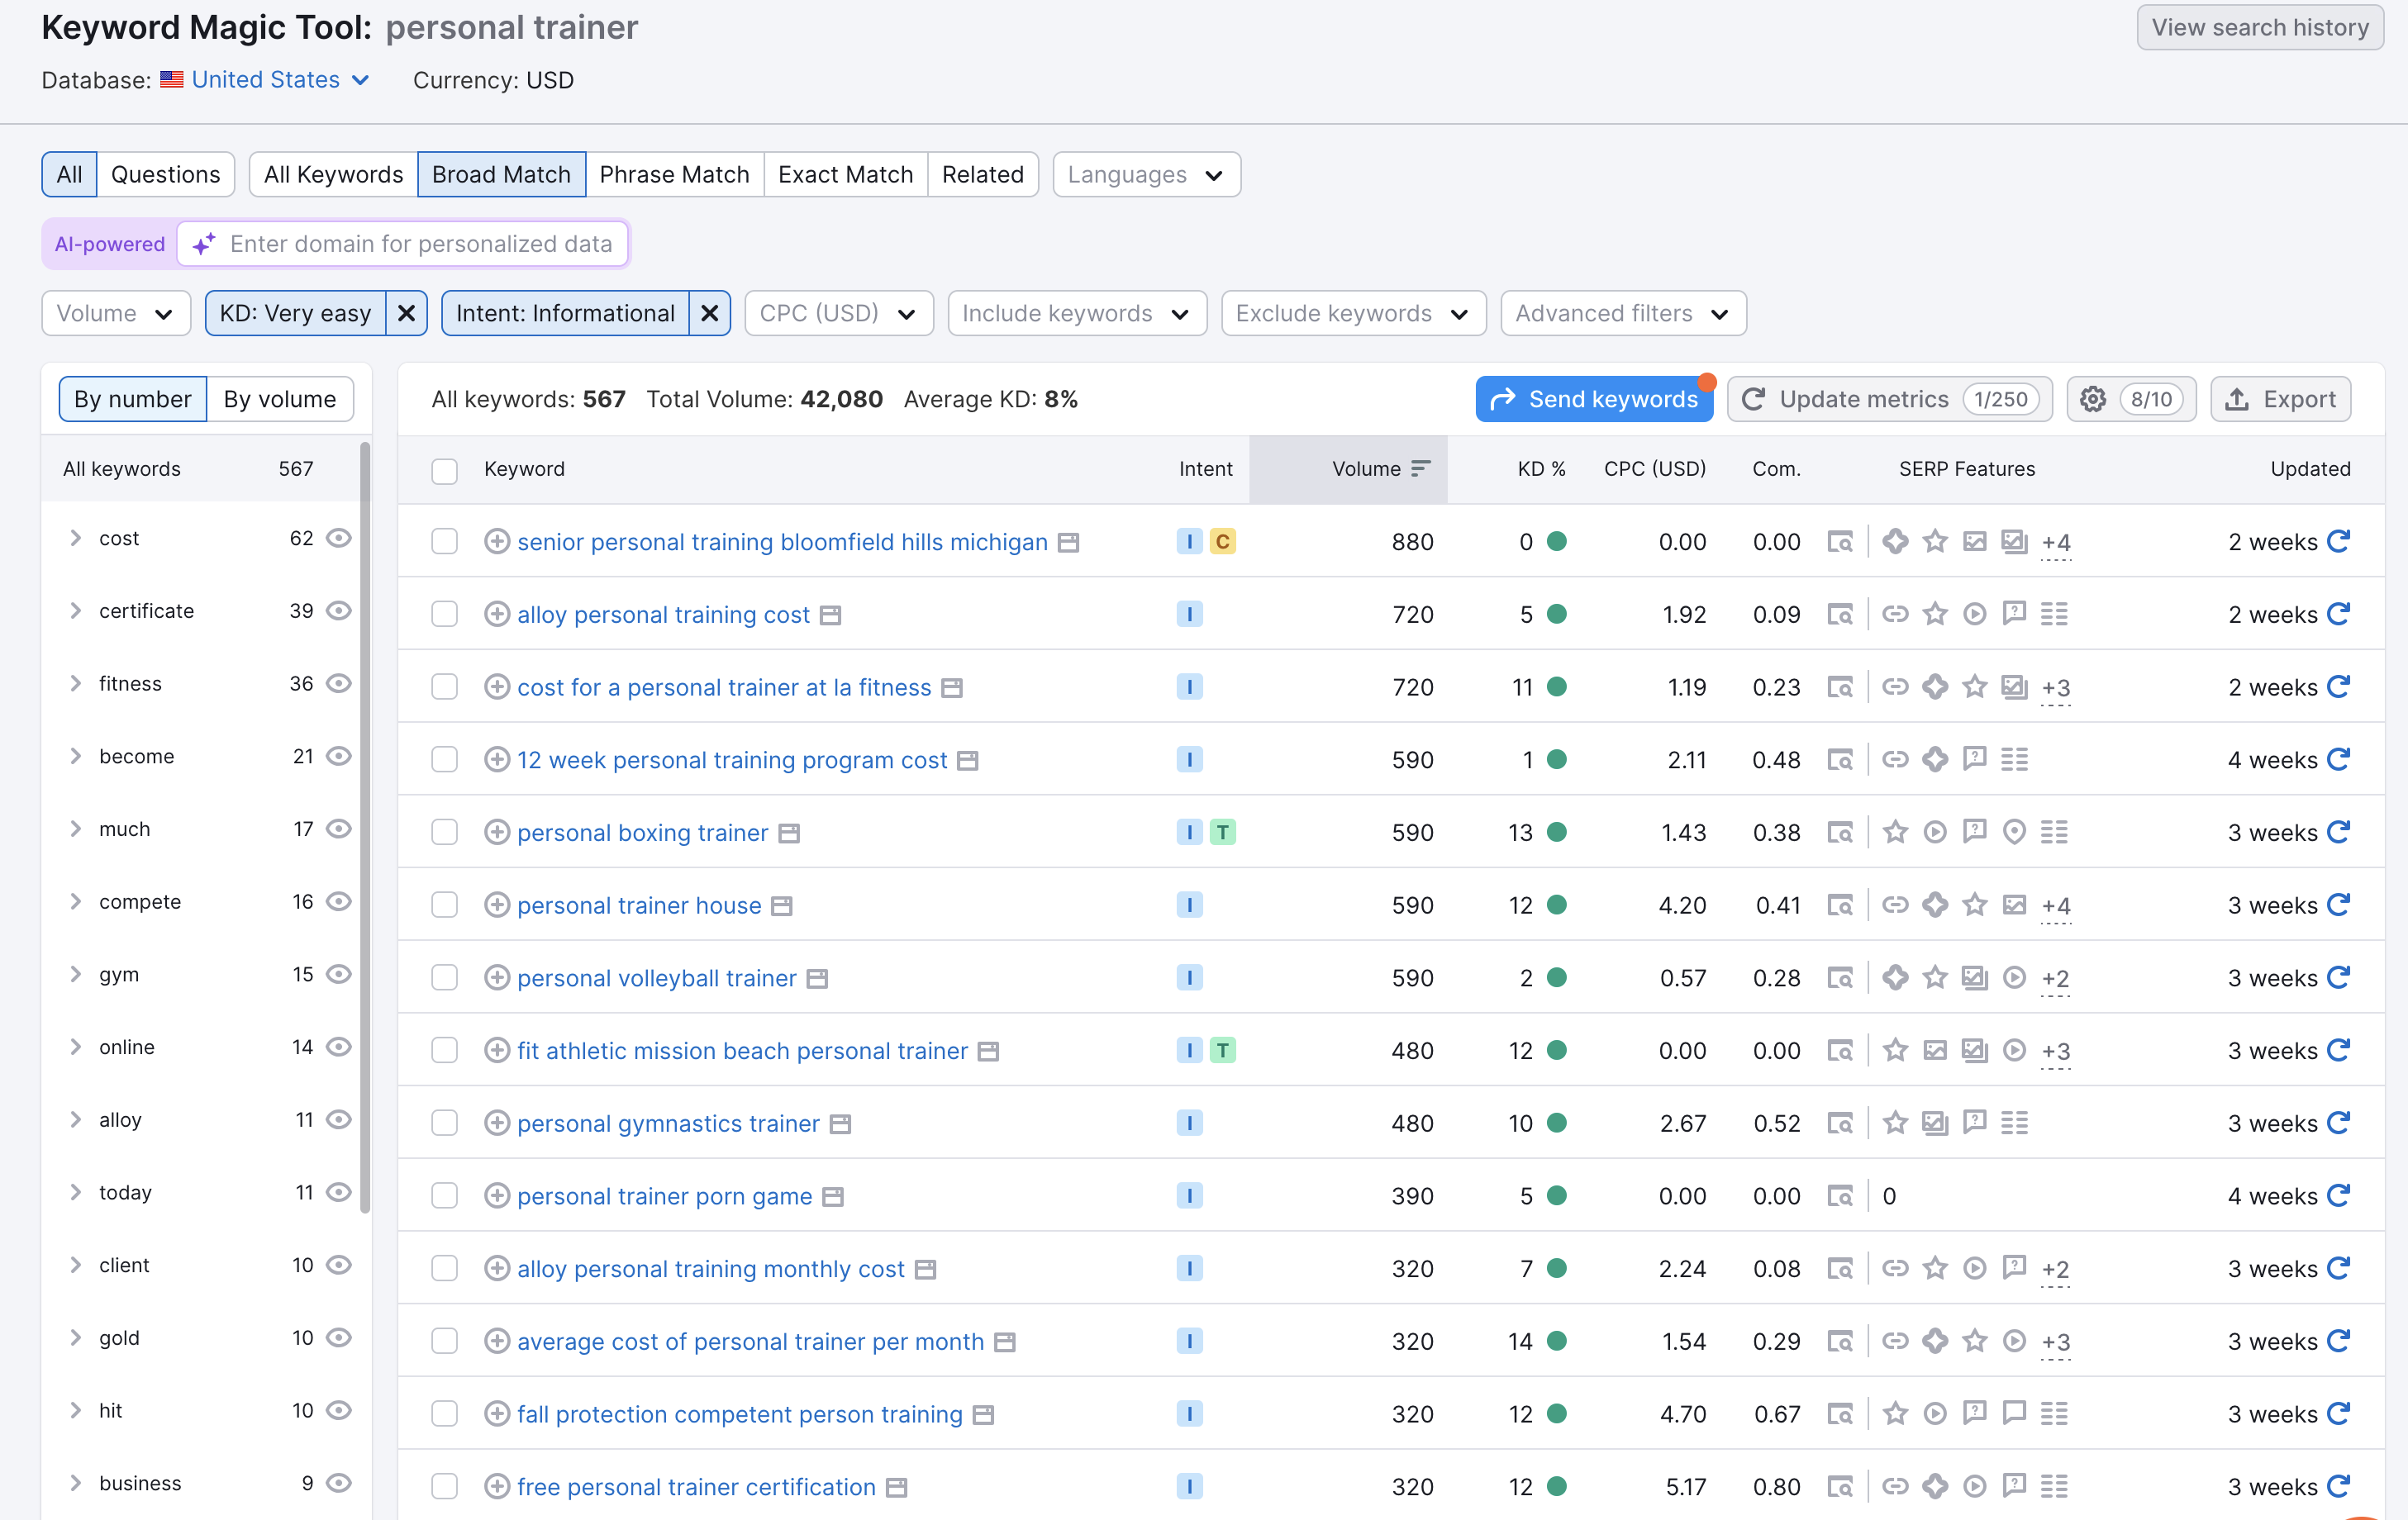This screenshot has width=2408, height=1520.
Task: Click the Enter domain for personalized data field
Action: (x=403, y=244)
